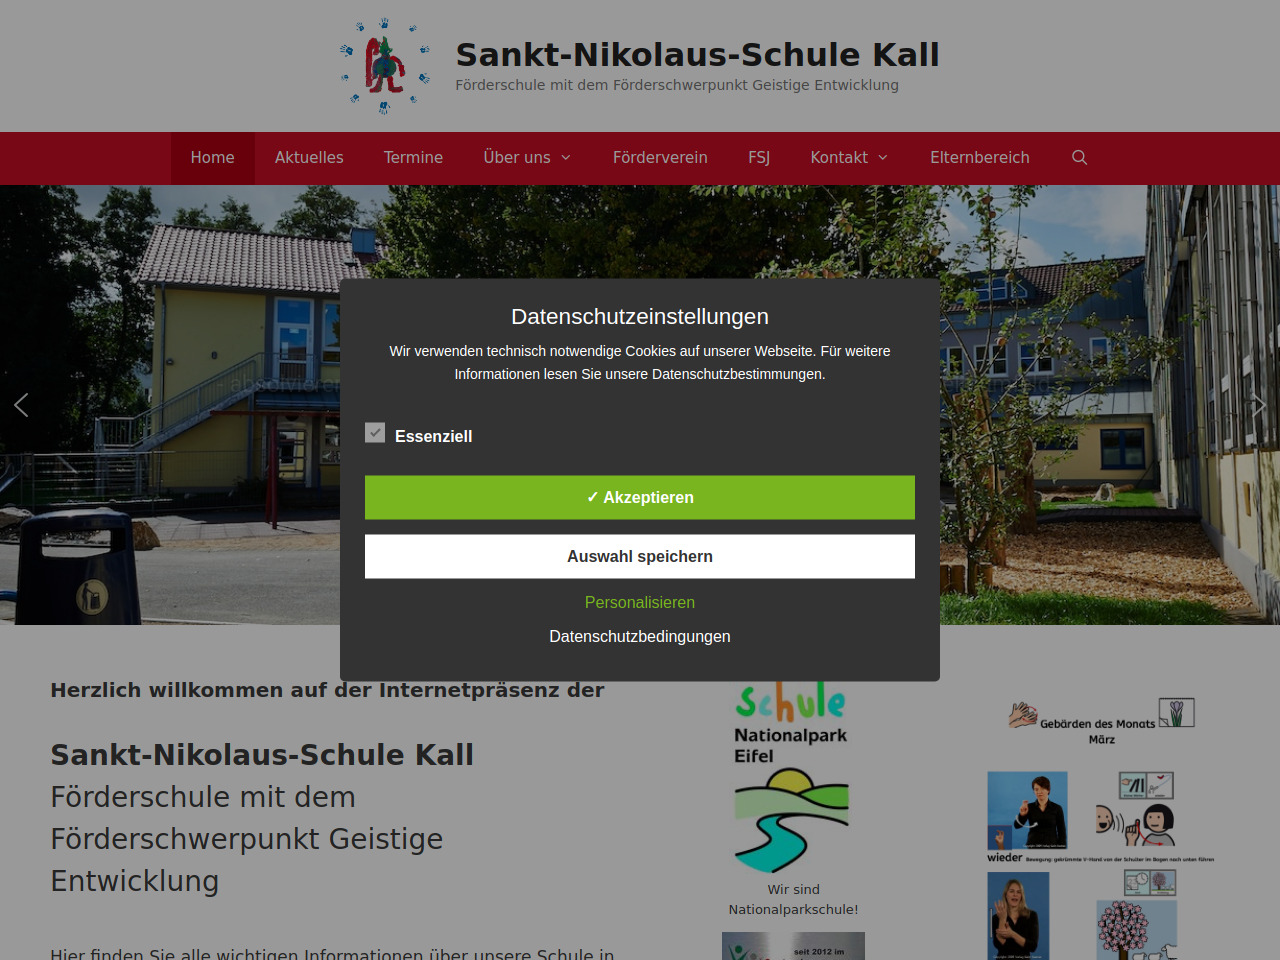Click the Nationalpark Eifel Schule logo
This screenshot has width=1280, height=960.
(x=792, y=777)
